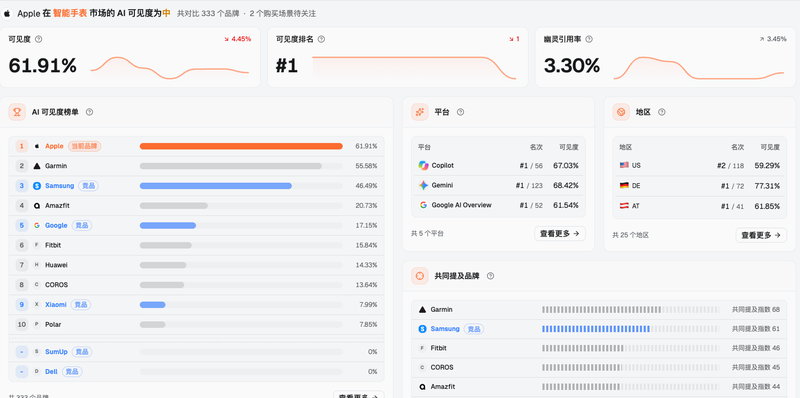Click the 共同提及指数 61 value for Samsung

[756, 329]
